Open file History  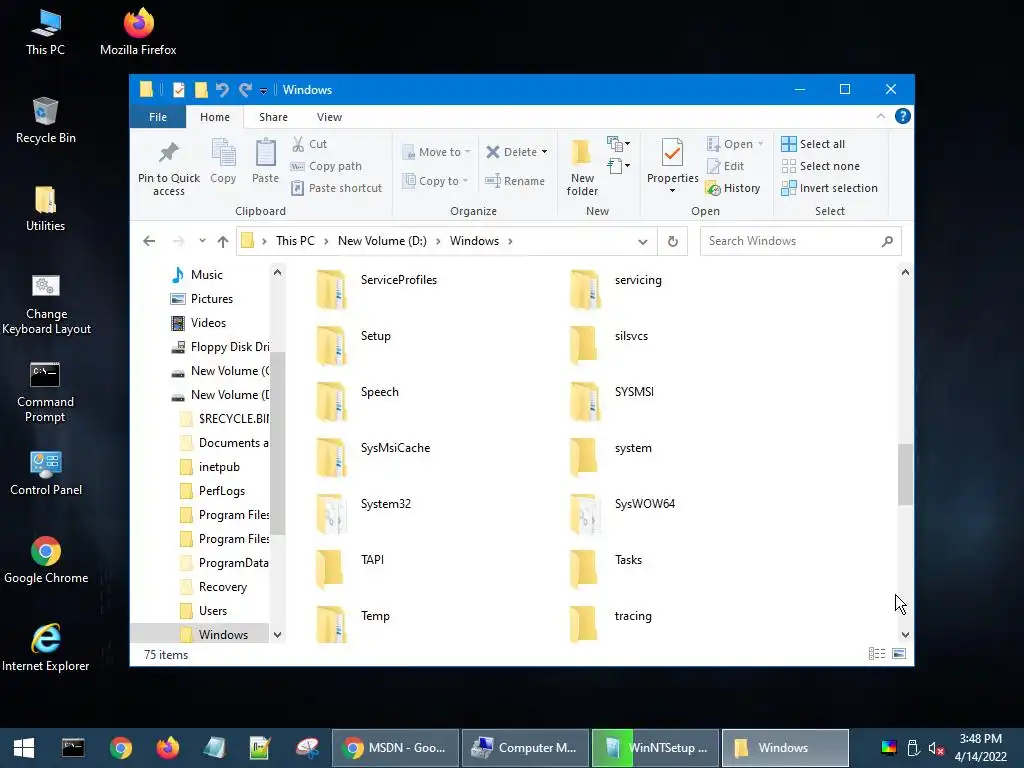[x=733, y=188]
